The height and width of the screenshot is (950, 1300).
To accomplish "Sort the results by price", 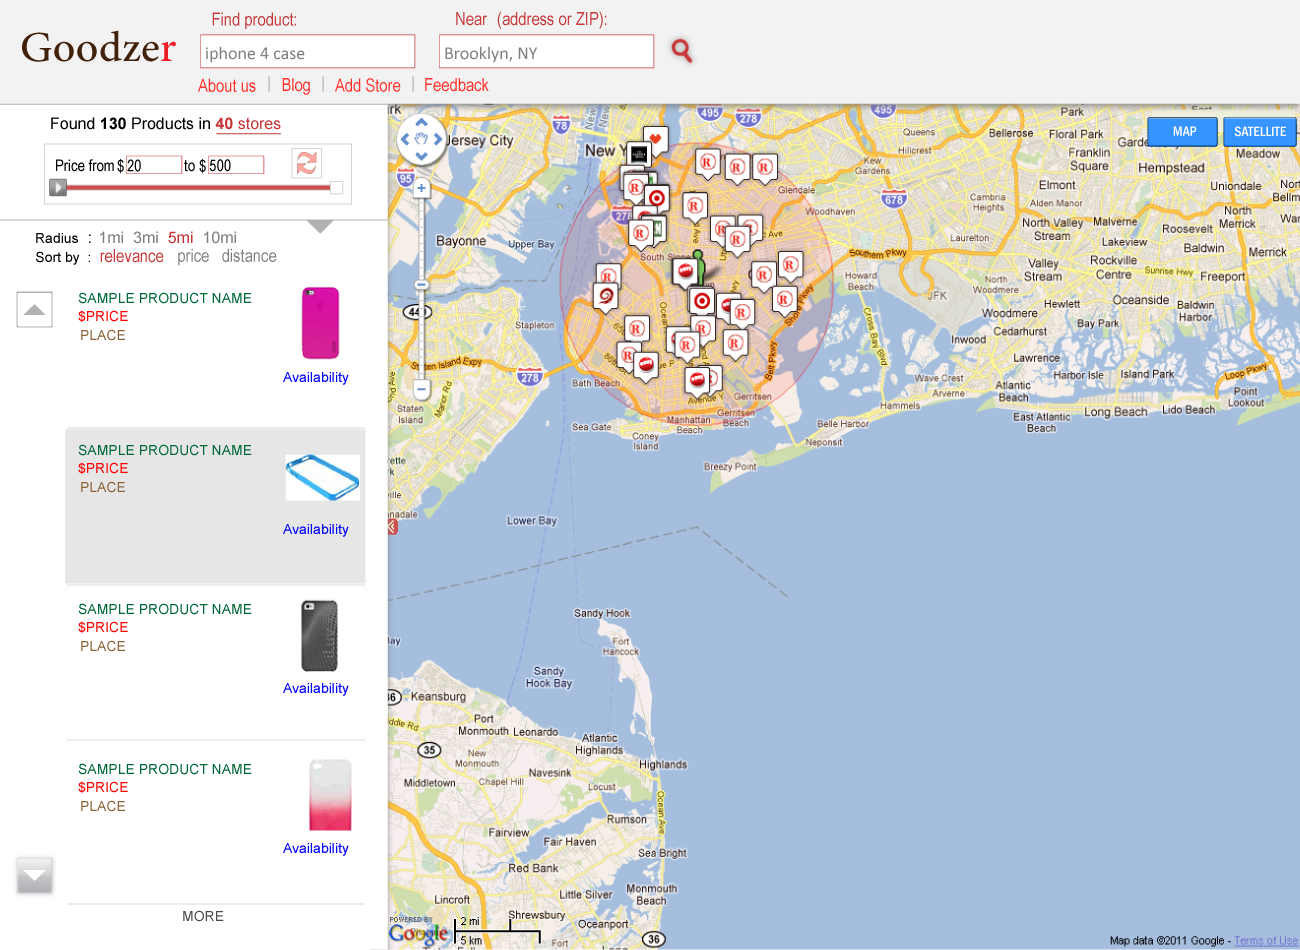I will tap(193, 257).
